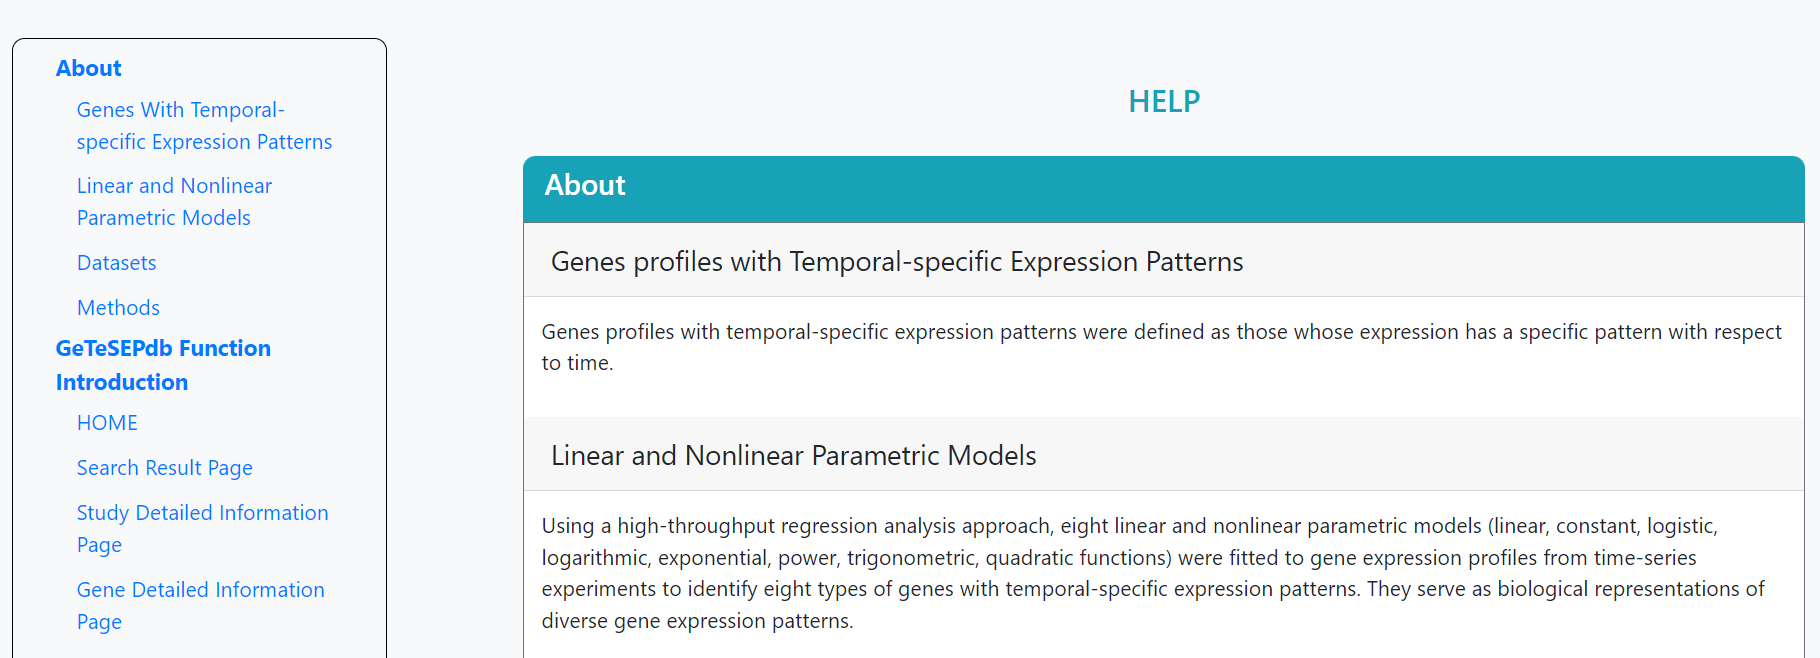Click Genes profiles with Temporal-specific Expression heading

(896, 262)
